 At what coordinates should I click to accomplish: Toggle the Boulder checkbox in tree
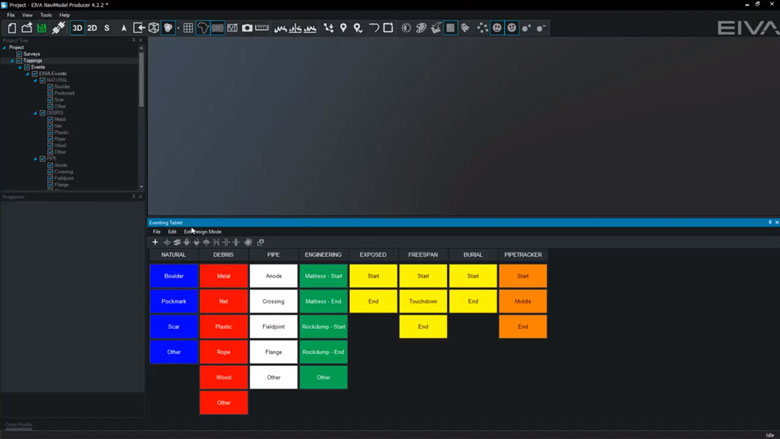51,86
